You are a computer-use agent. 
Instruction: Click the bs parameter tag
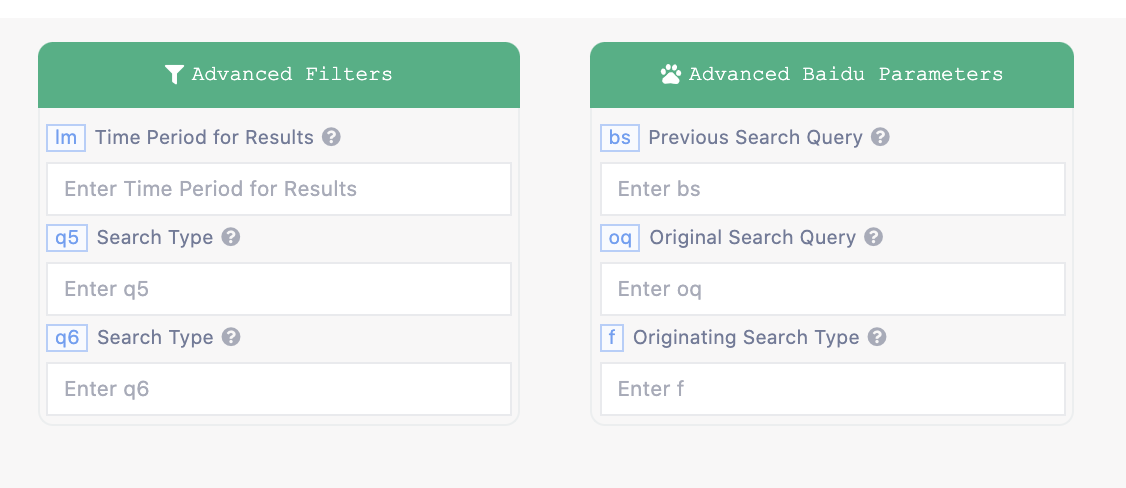click(620, 137)
